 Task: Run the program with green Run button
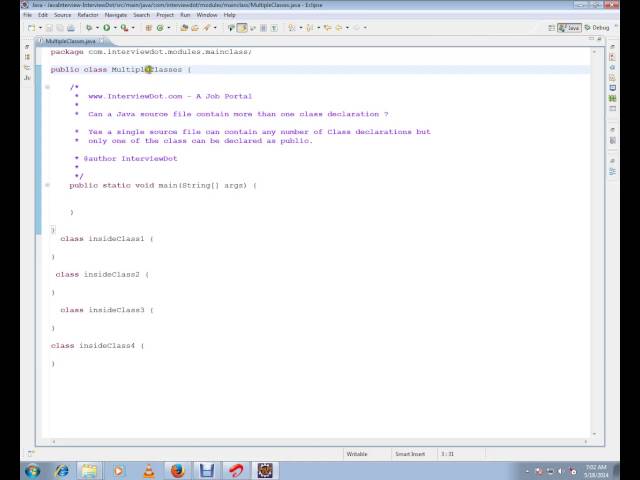tap(107, 28)
